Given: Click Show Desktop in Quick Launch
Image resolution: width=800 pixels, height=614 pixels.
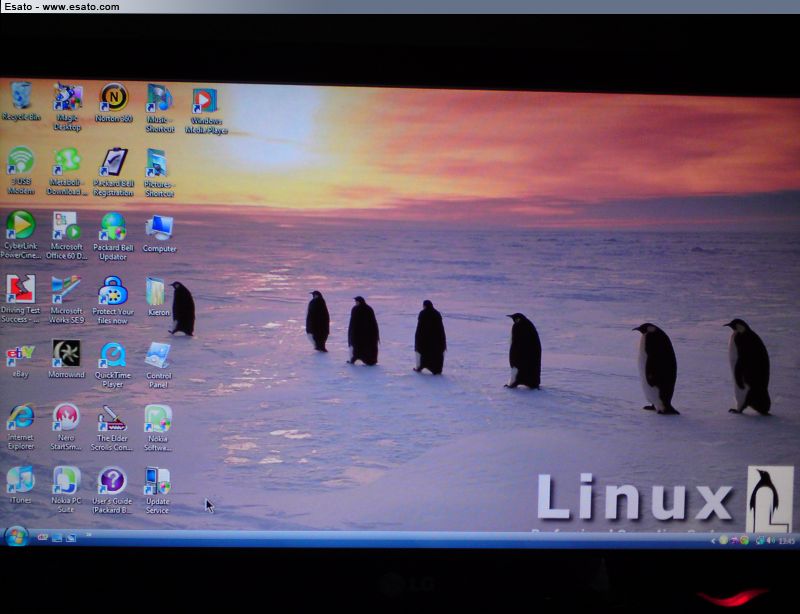Looking at the screenshot, I should tap(57, 537).
